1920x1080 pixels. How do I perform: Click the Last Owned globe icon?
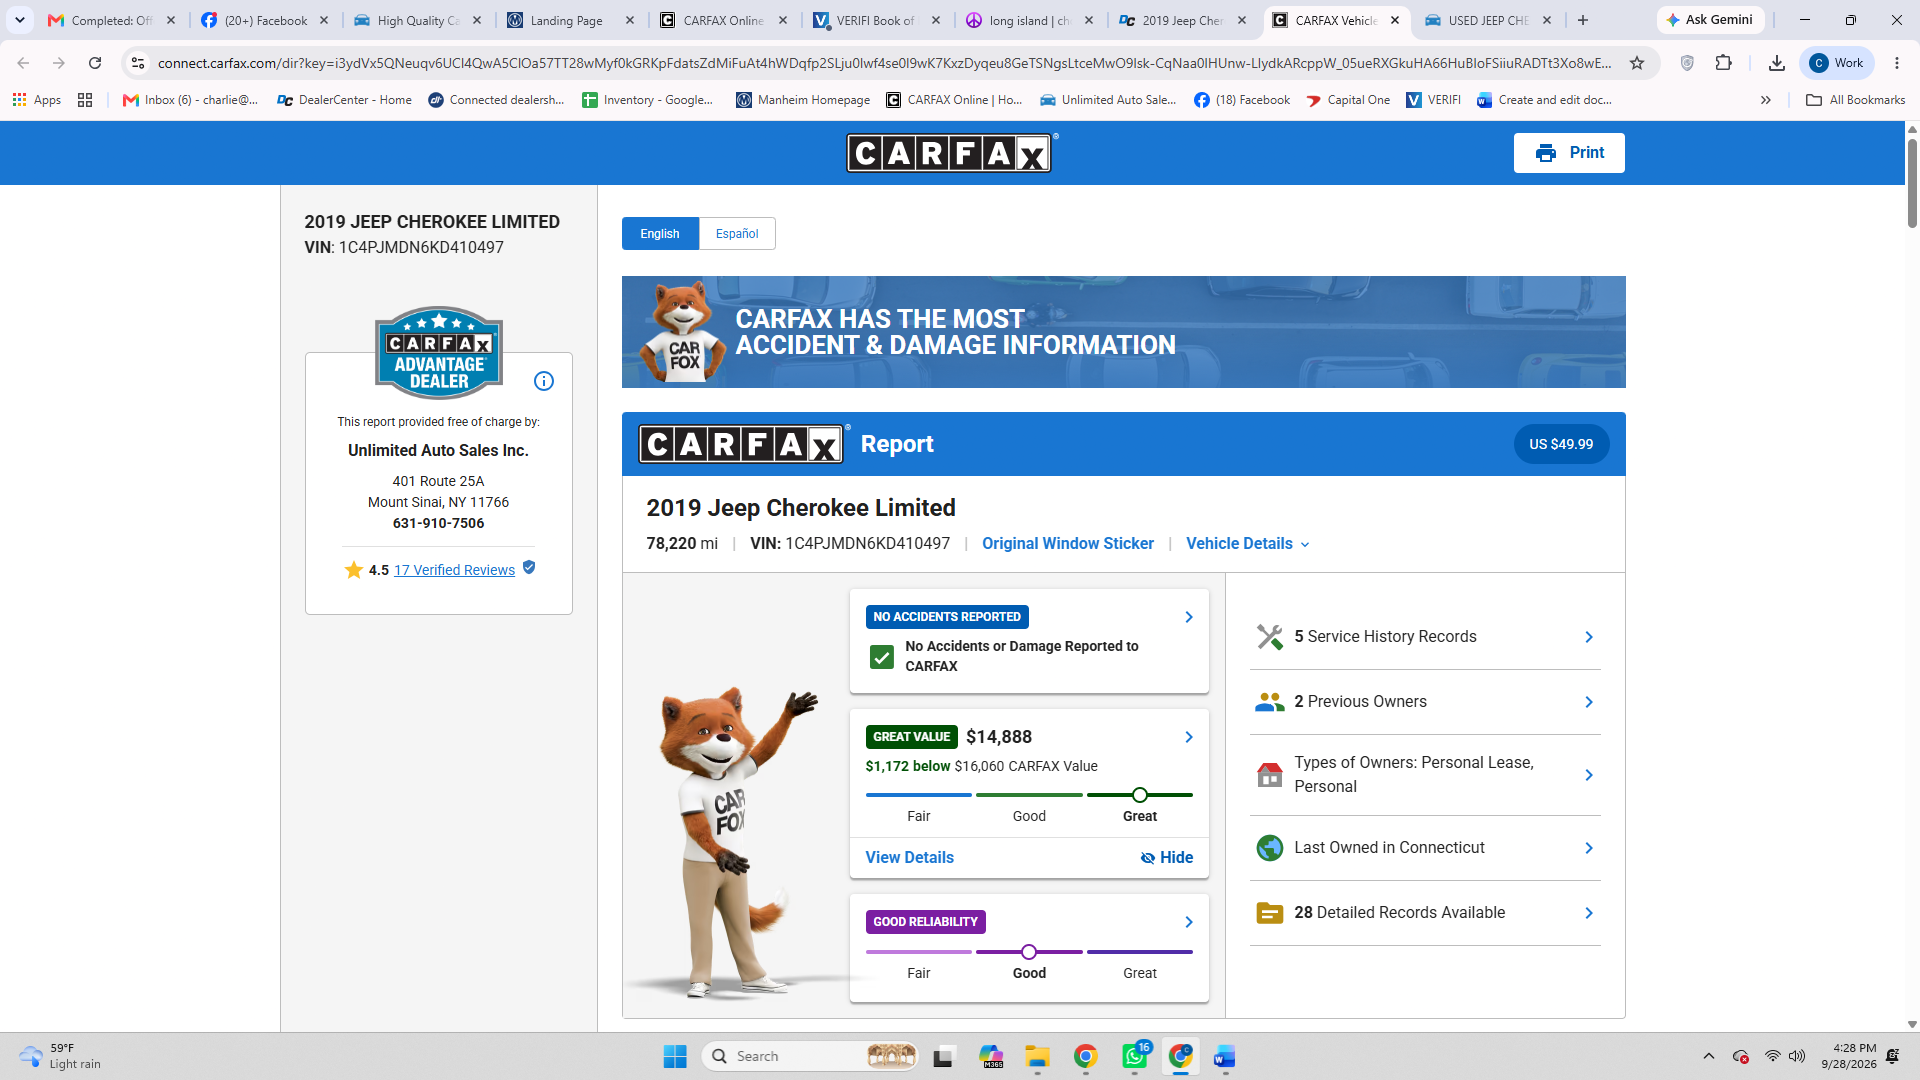(x=1270, y=848)
